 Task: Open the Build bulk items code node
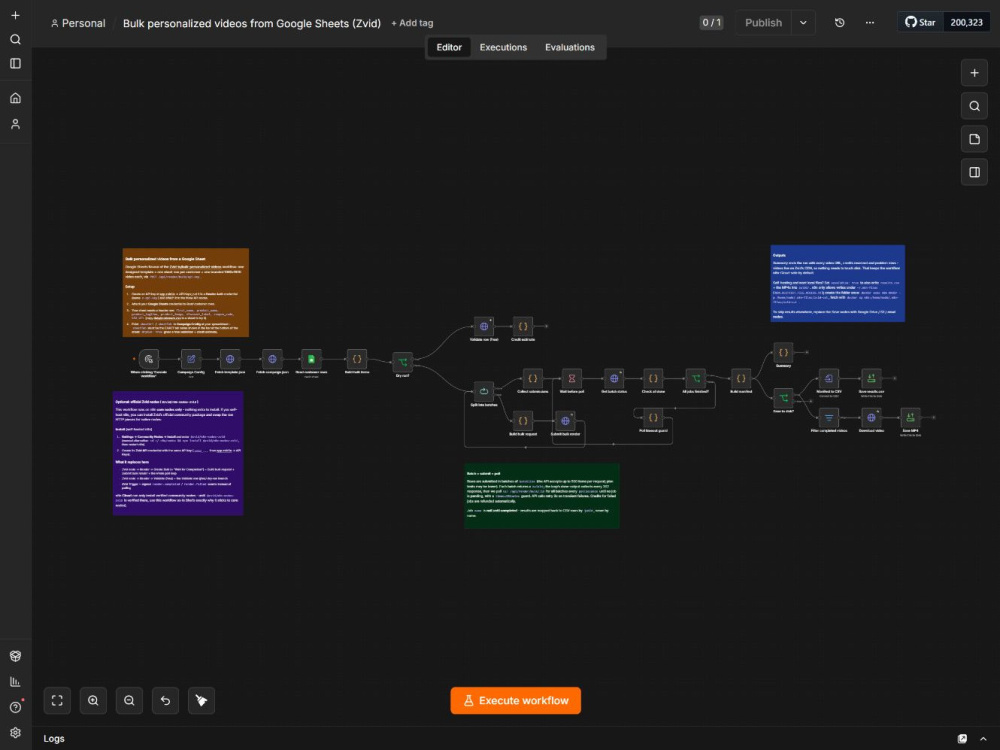click(x=357, y=359)
